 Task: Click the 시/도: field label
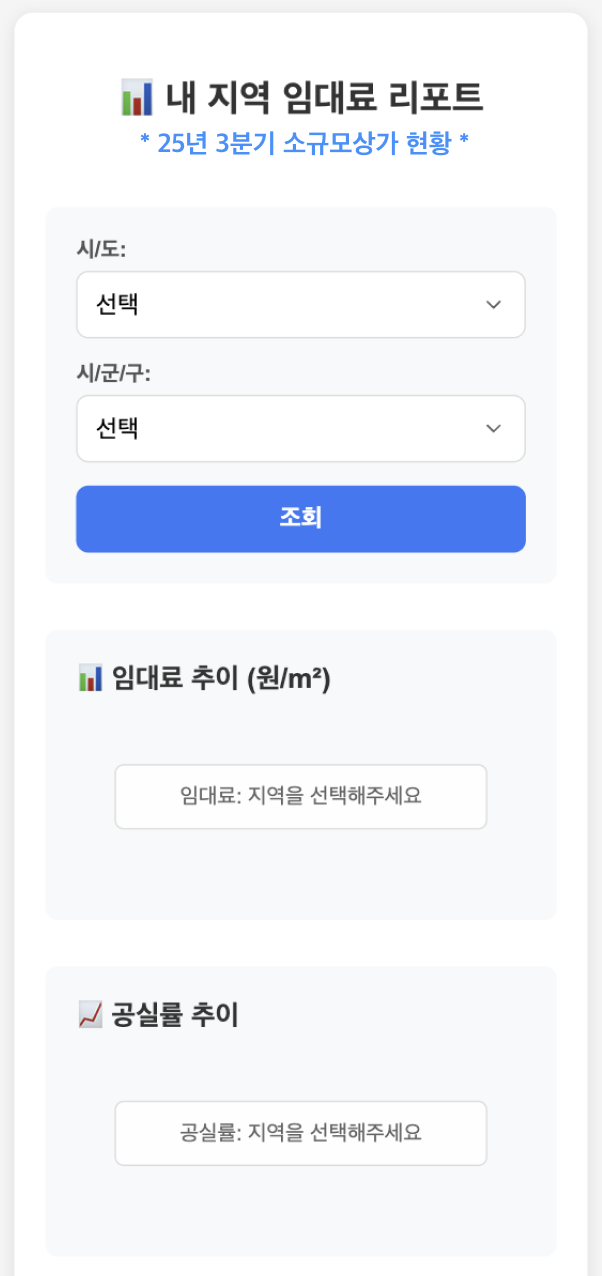[x=101, y=250]
